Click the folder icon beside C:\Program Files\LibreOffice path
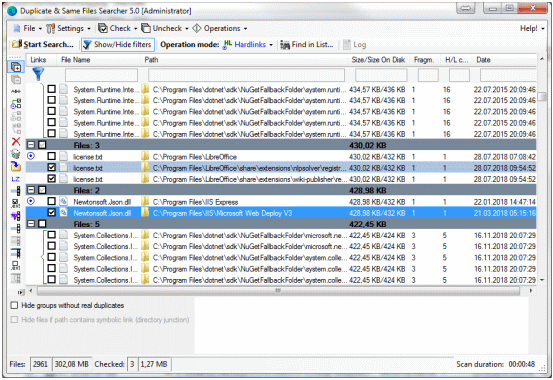 tap(145, 157)
